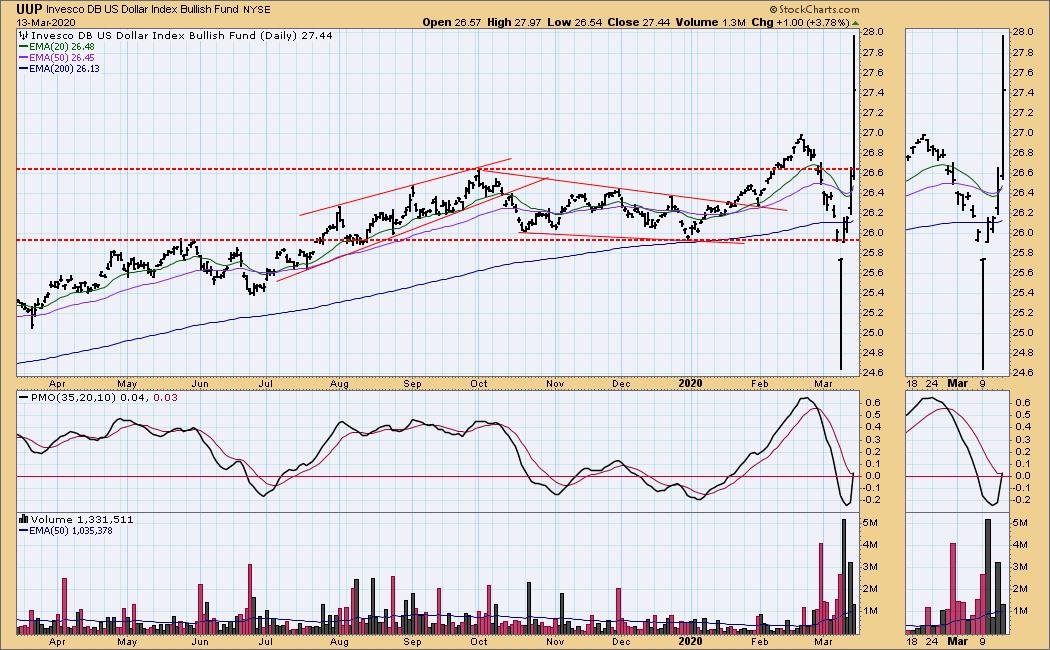
Task: Click the 2020 label under the price panel
Action: pyautogui.click(x=690, y=384)
